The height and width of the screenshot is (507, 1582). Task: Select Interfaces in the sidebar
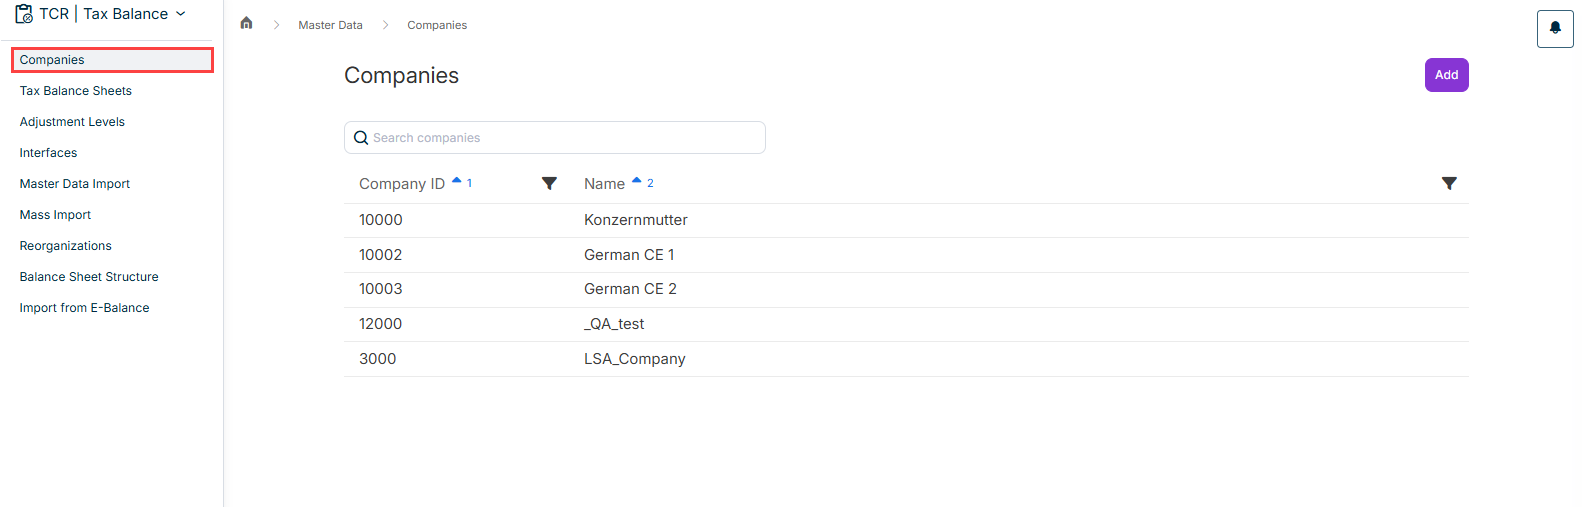(48, 153)
